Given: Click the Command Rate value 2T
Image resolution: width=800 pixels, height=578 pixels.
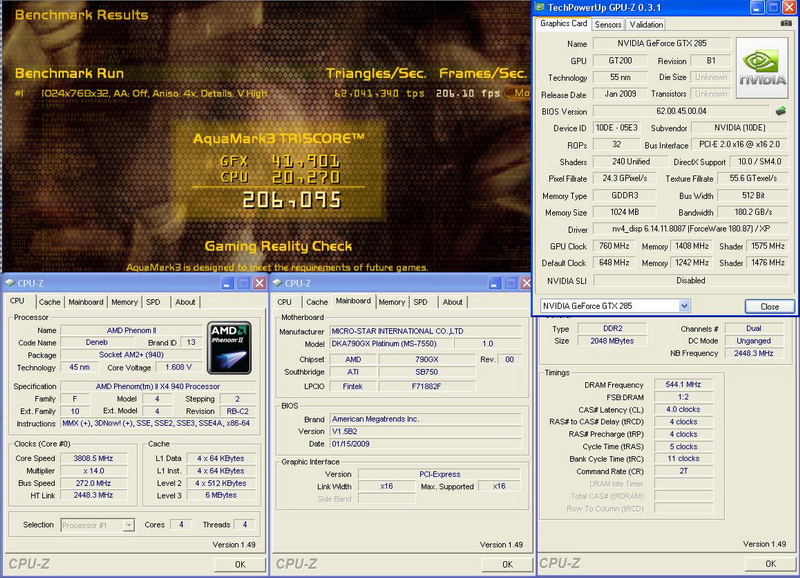Looking at the screenshot, I should coord(683,471).
